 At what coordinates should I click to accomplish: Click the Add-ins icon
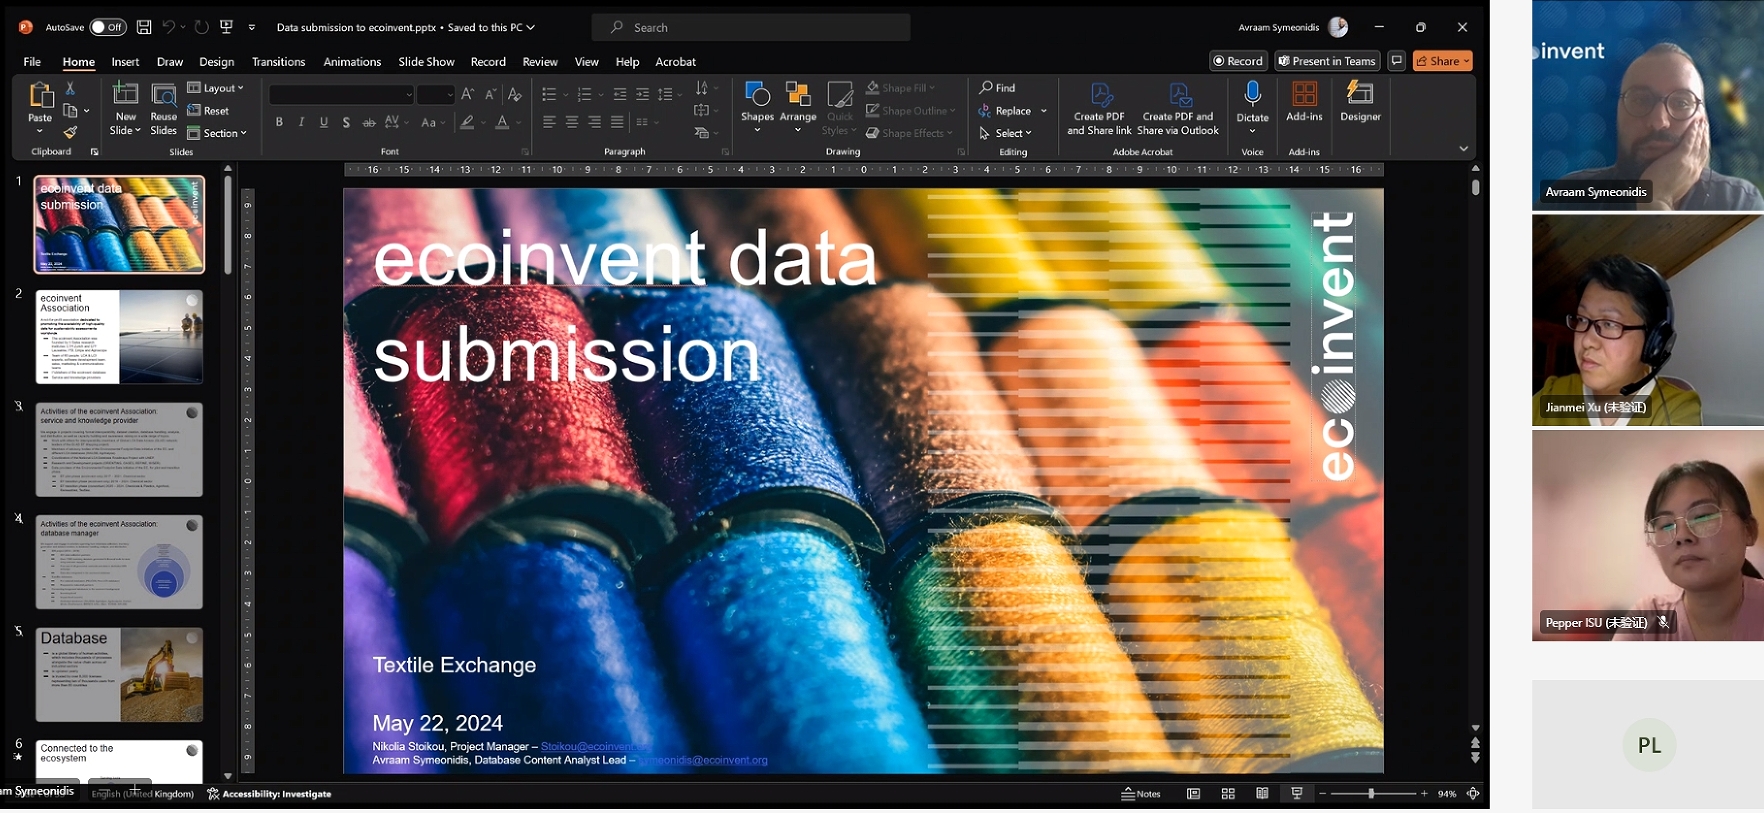(1304, 95)
